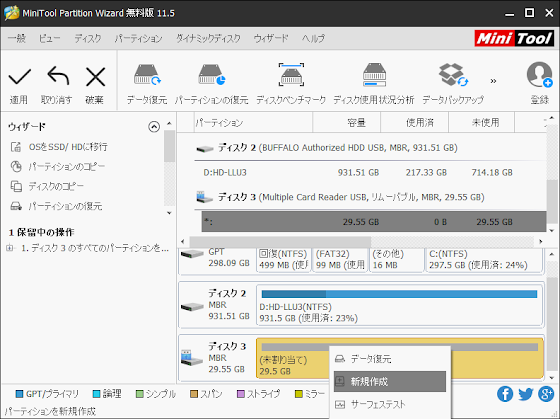Open the Help (ヘルプ) menu

(x=313, y=38)
